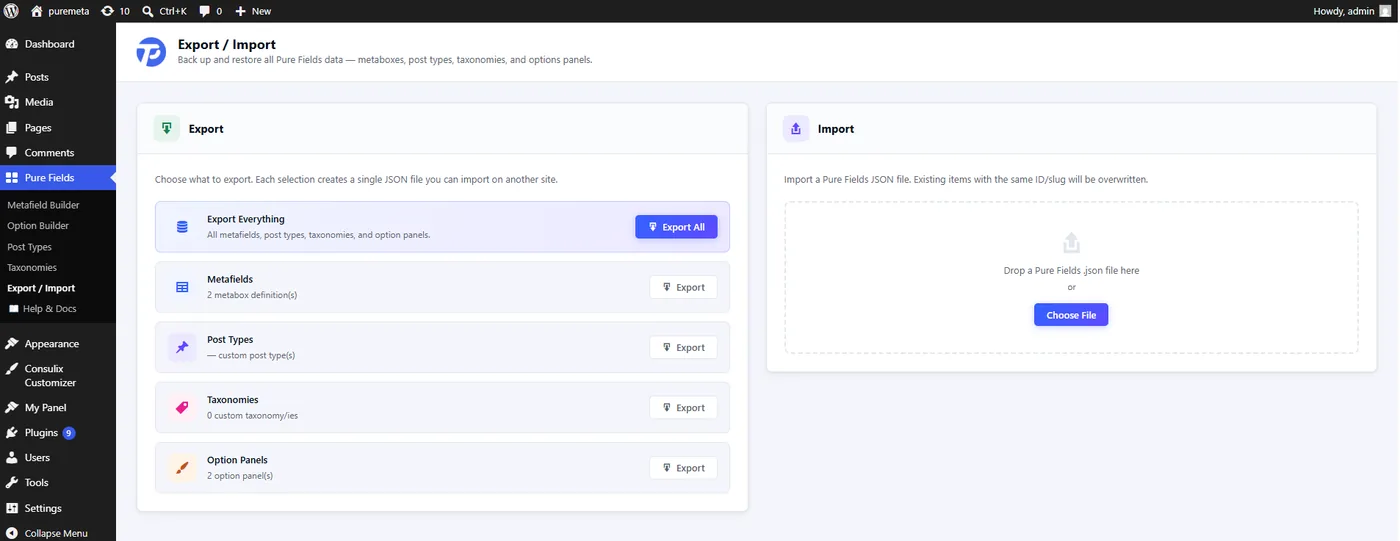Screen dimensions: 1400x541
Task: Click the Post Types pin icon
Action: pos(182,347)
